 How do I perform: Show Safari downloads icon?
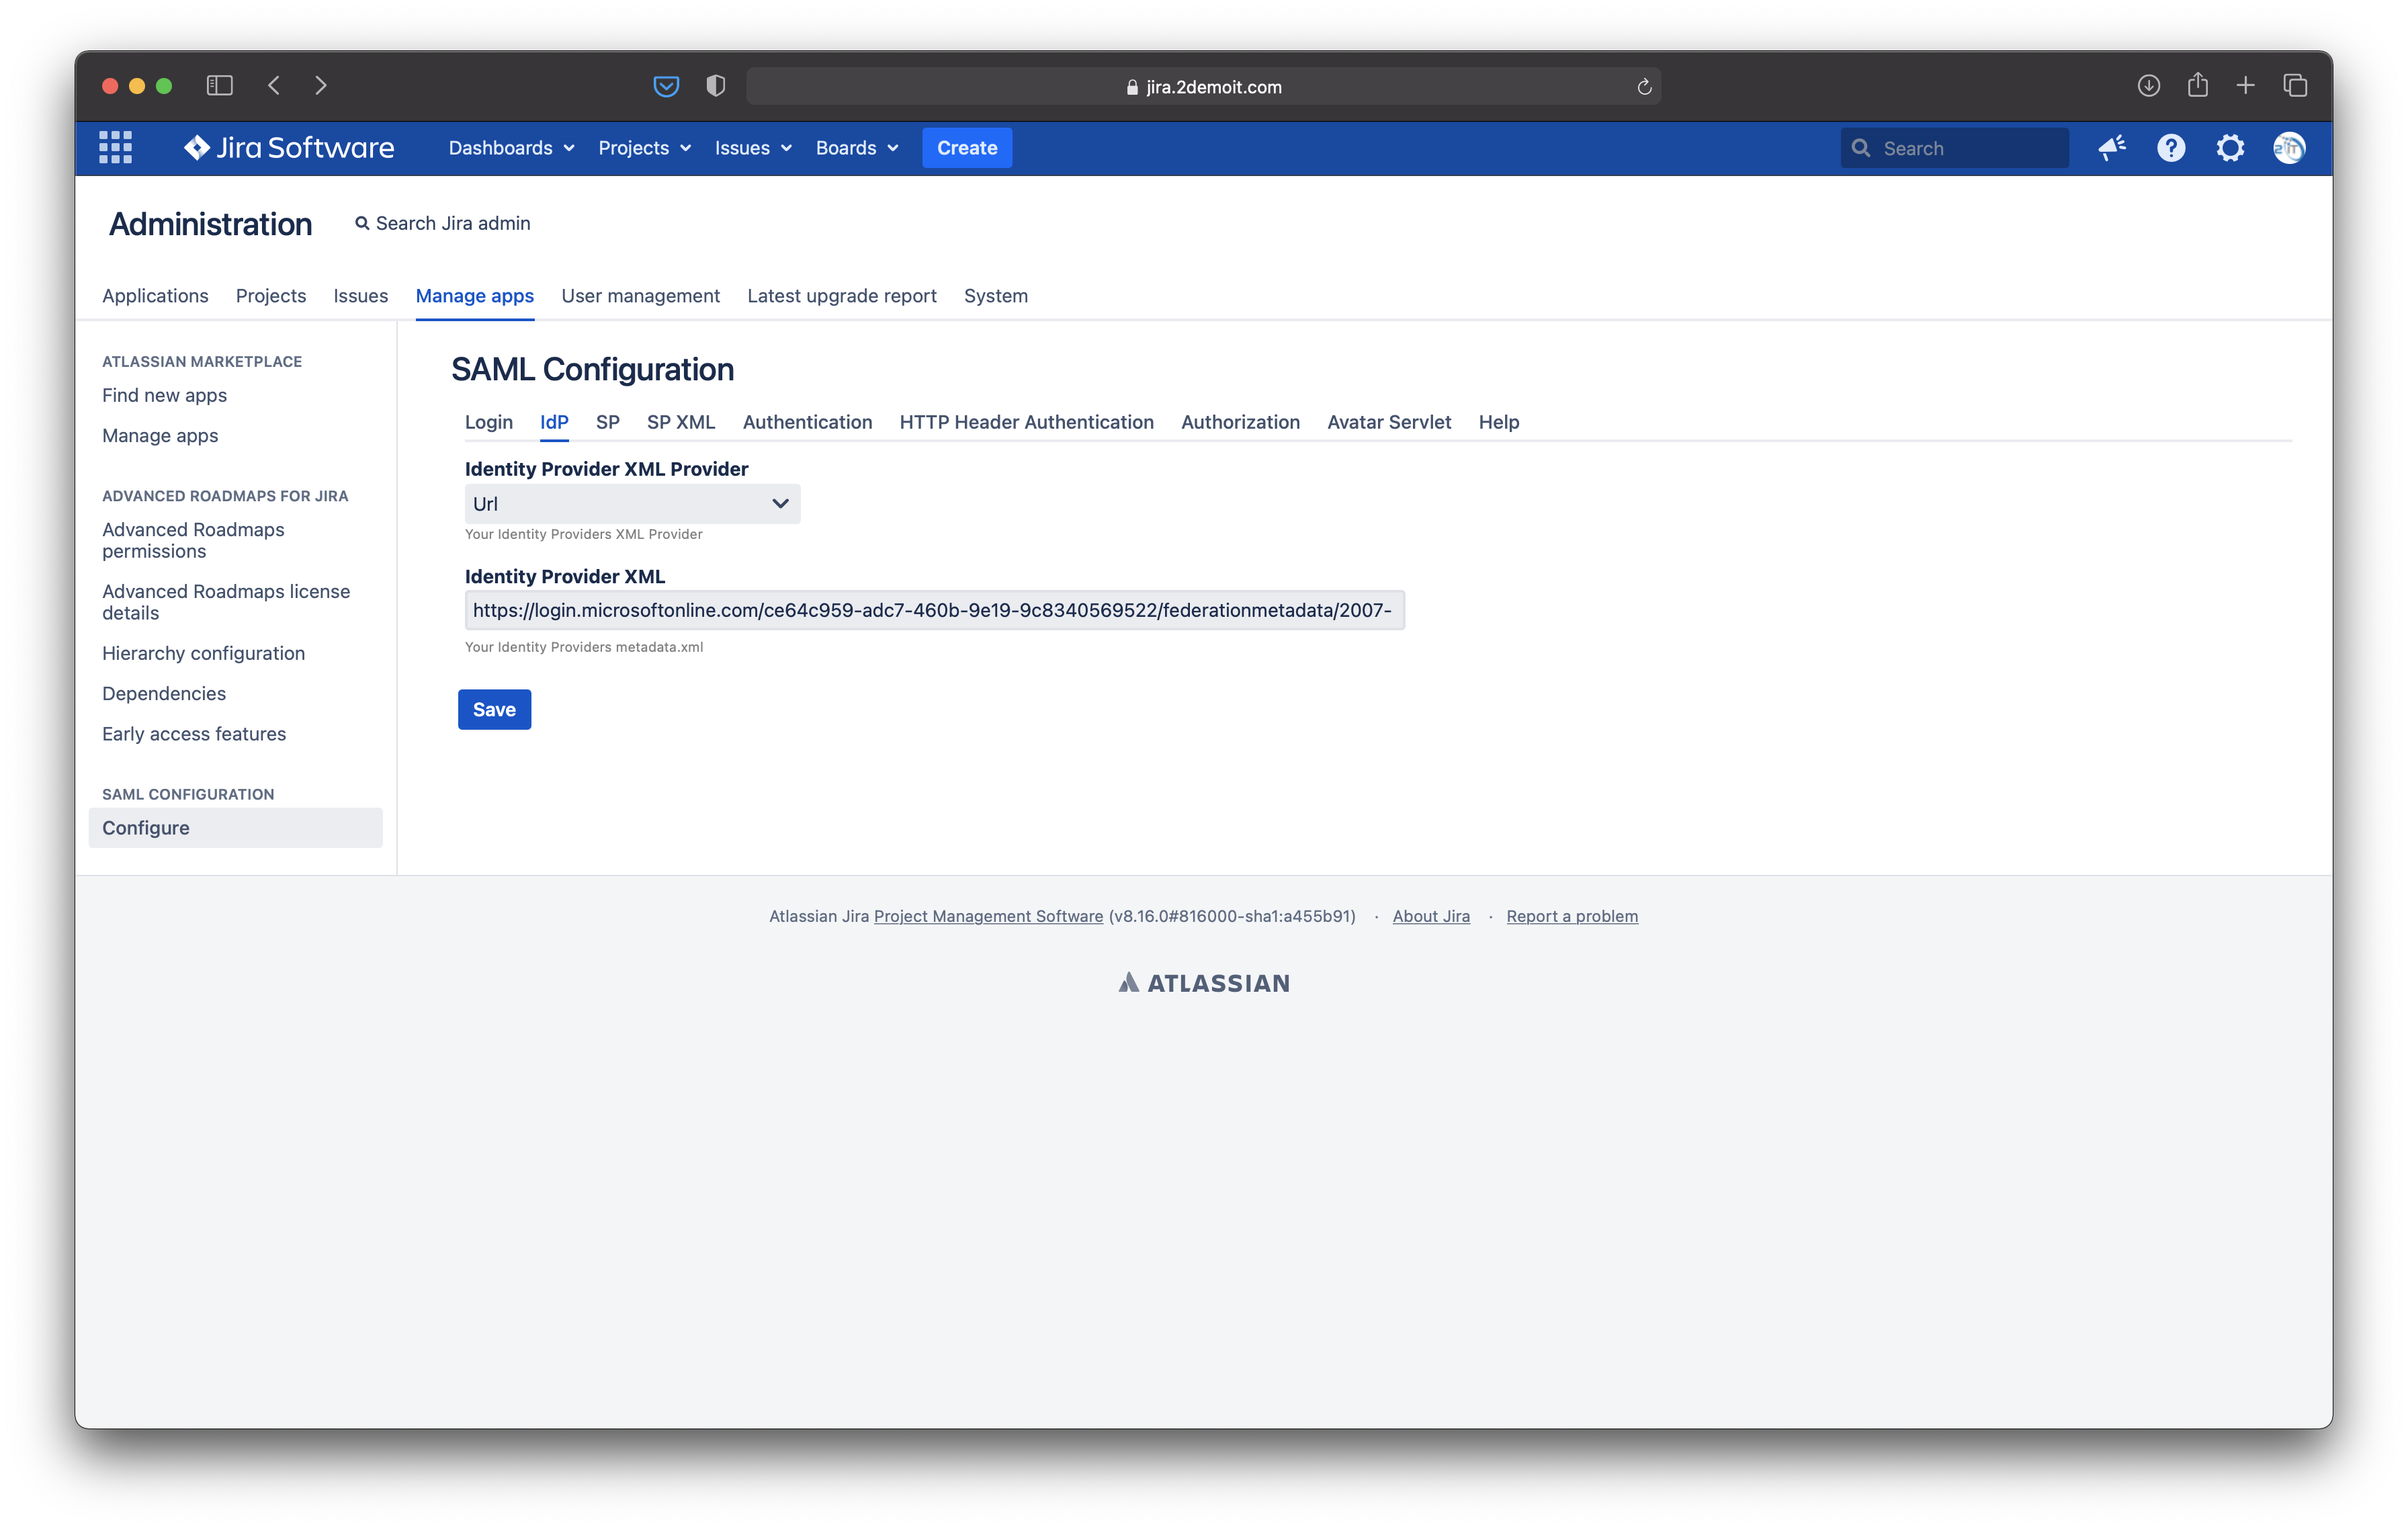tap(2148, 86)
